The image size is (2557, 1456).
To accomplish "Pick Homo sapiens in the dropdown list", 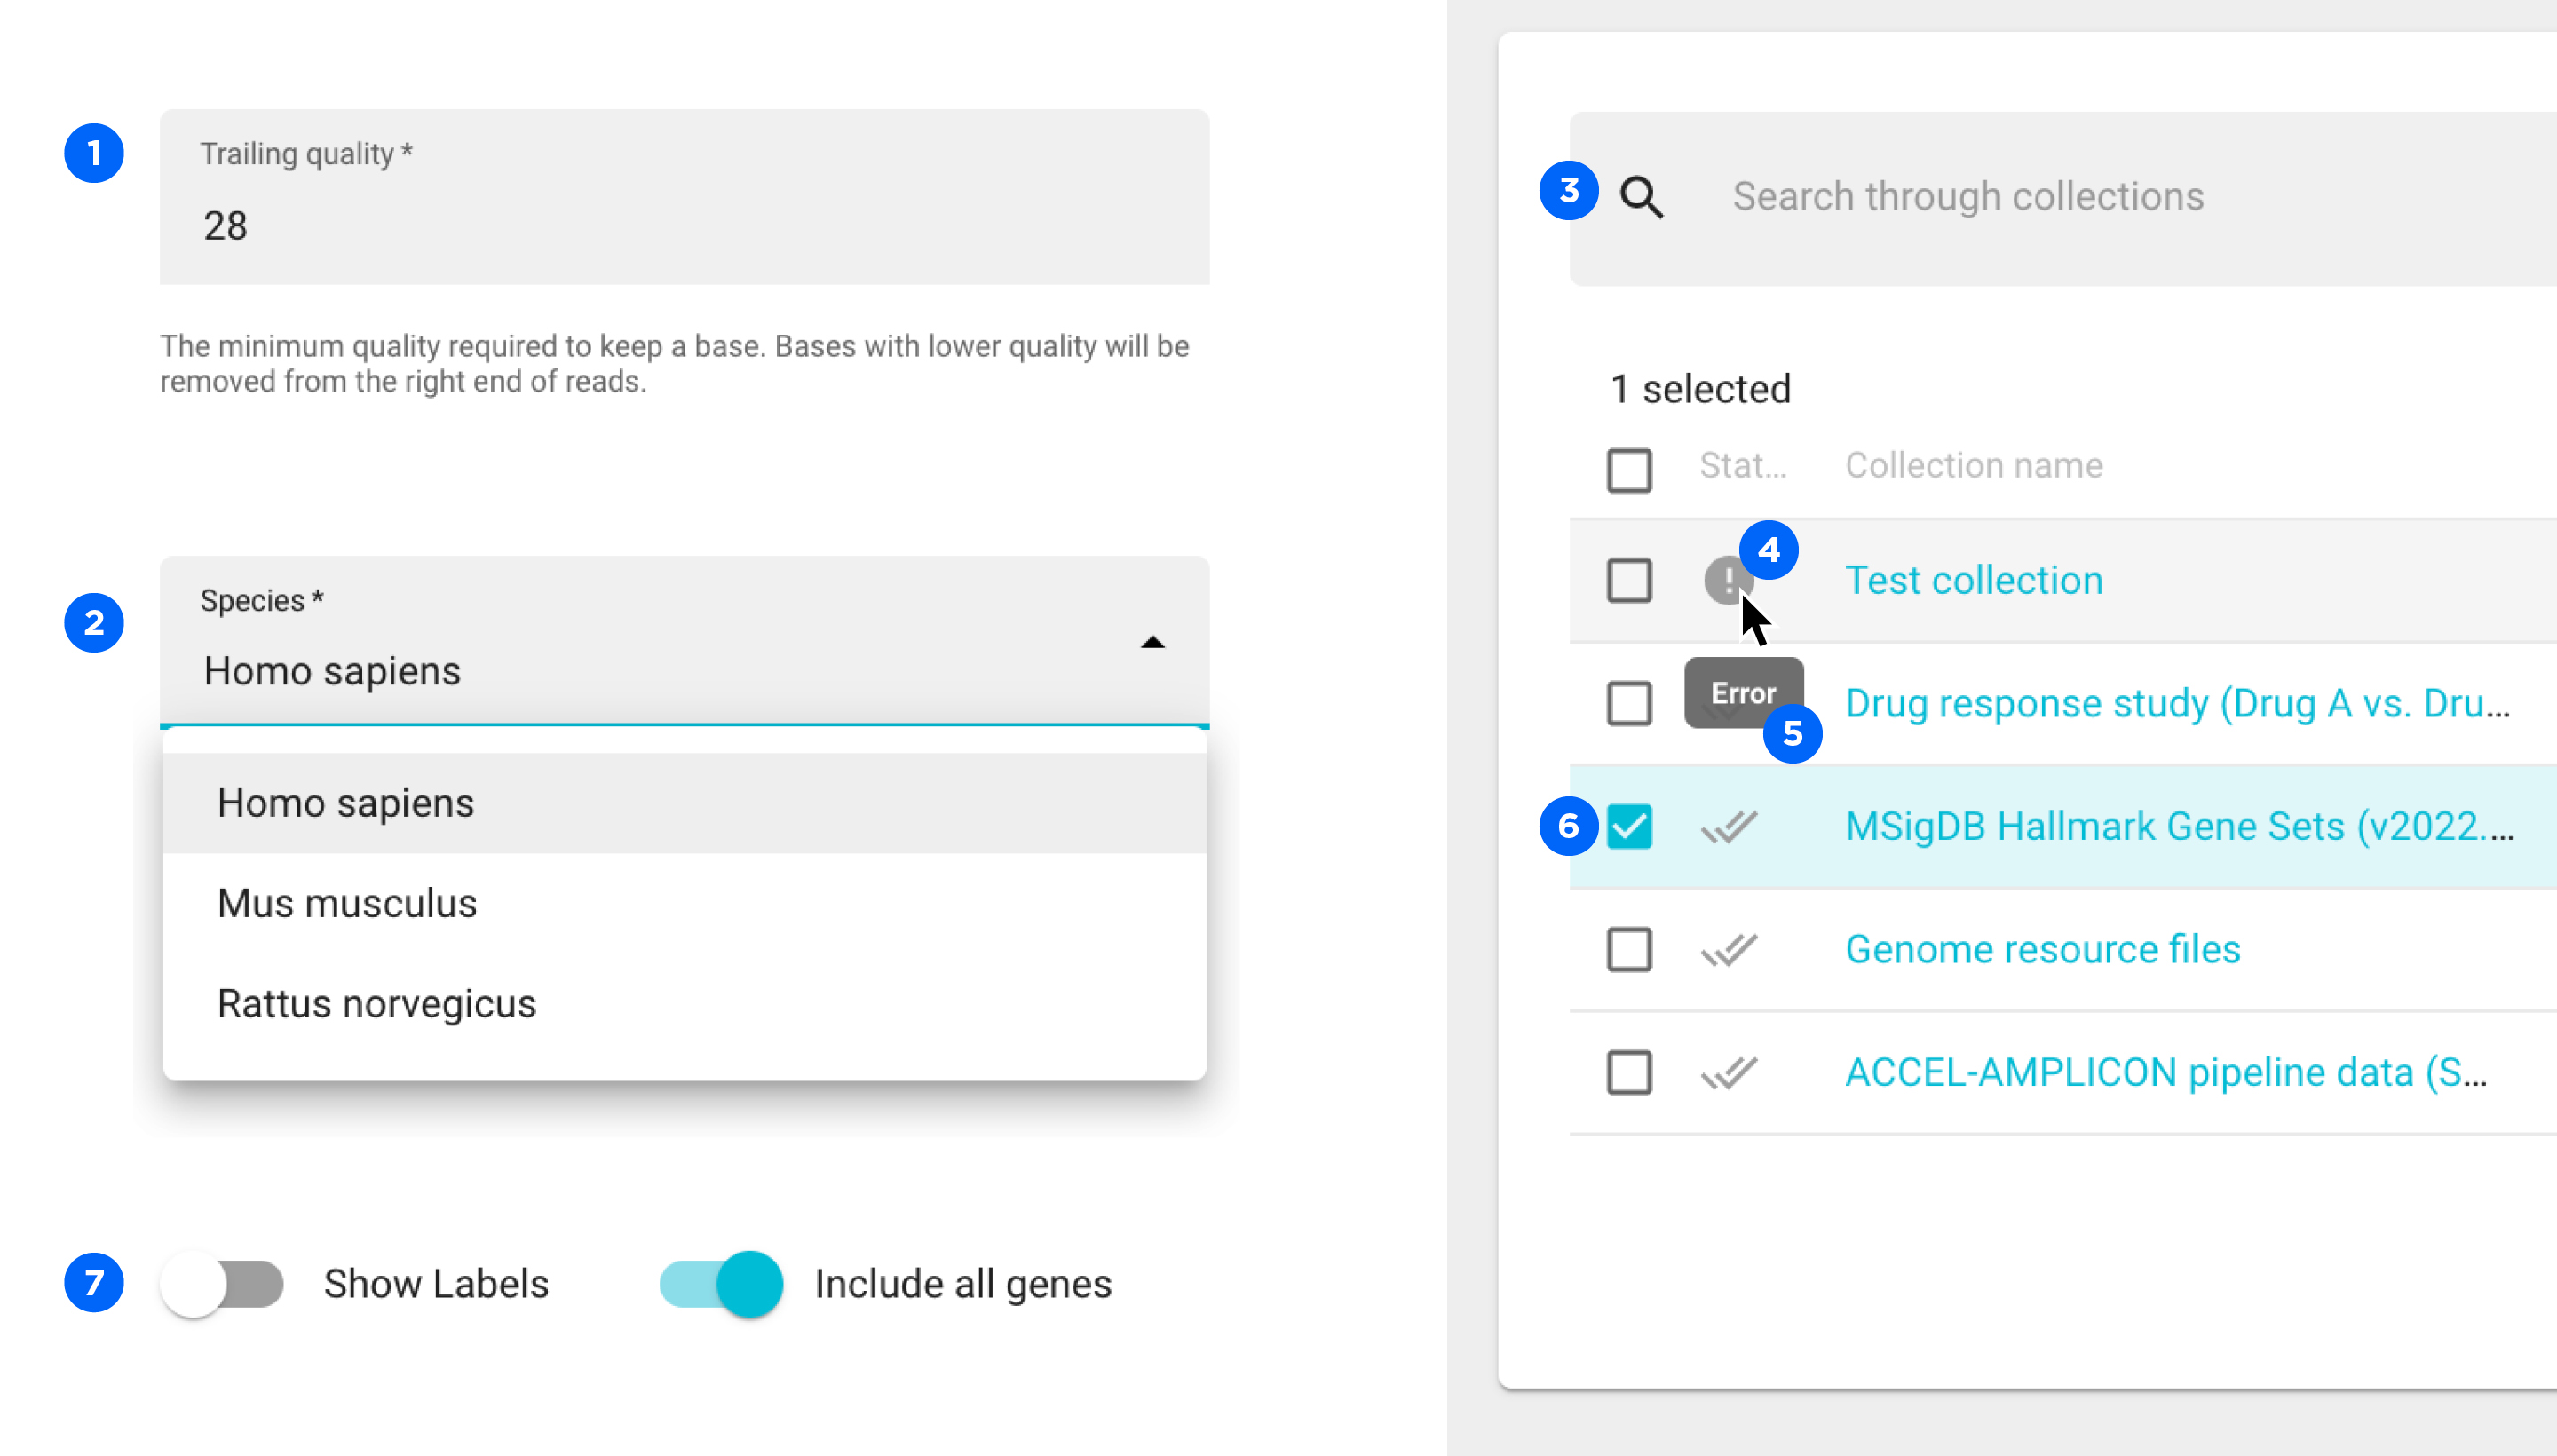I will coord(346,803).
